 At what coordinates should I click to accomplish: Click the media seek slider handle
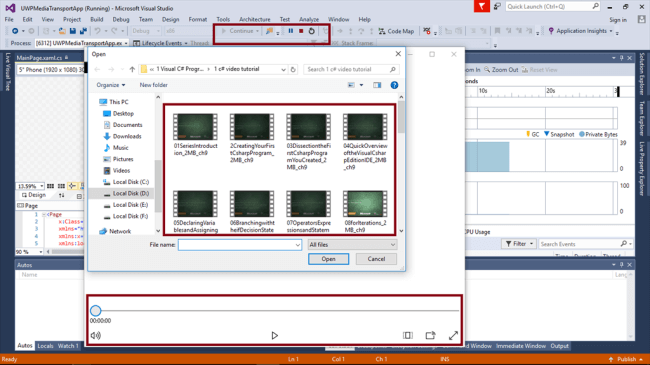coord(96,310)
